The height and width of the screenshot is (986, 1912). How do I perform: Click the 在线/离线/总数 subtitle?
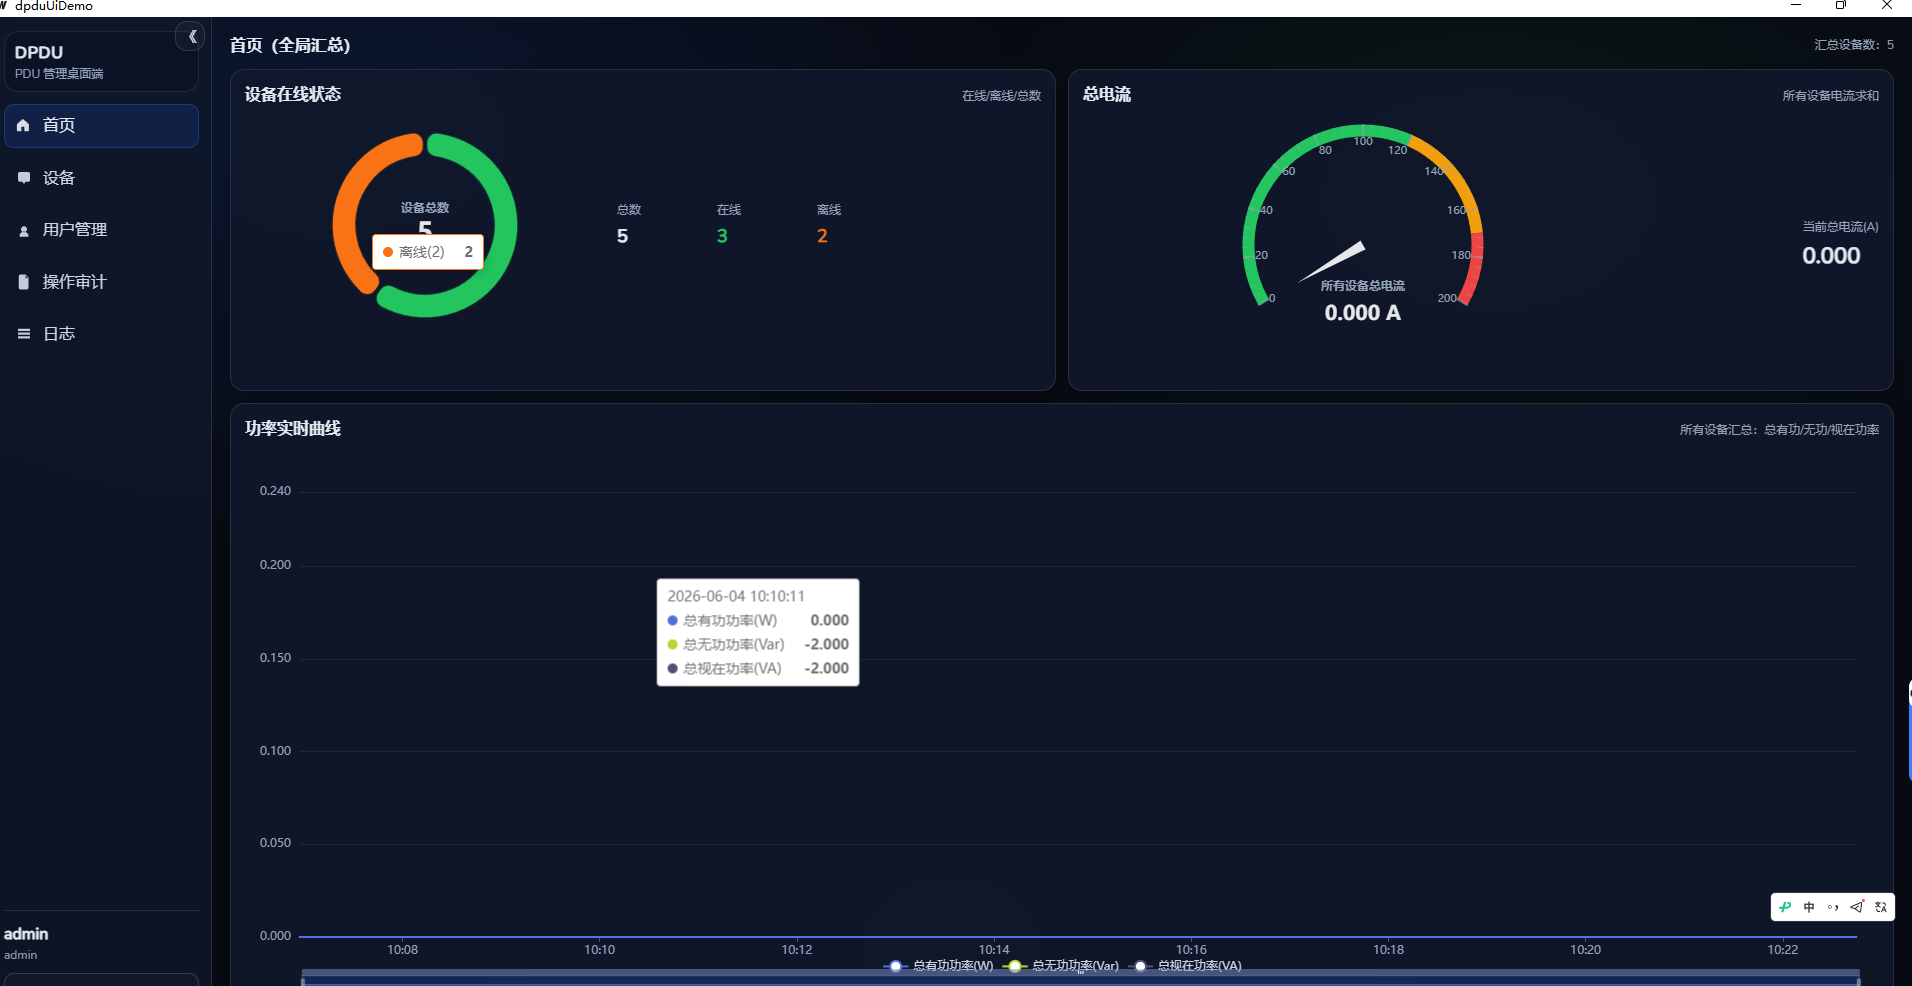click(1002, 96)
